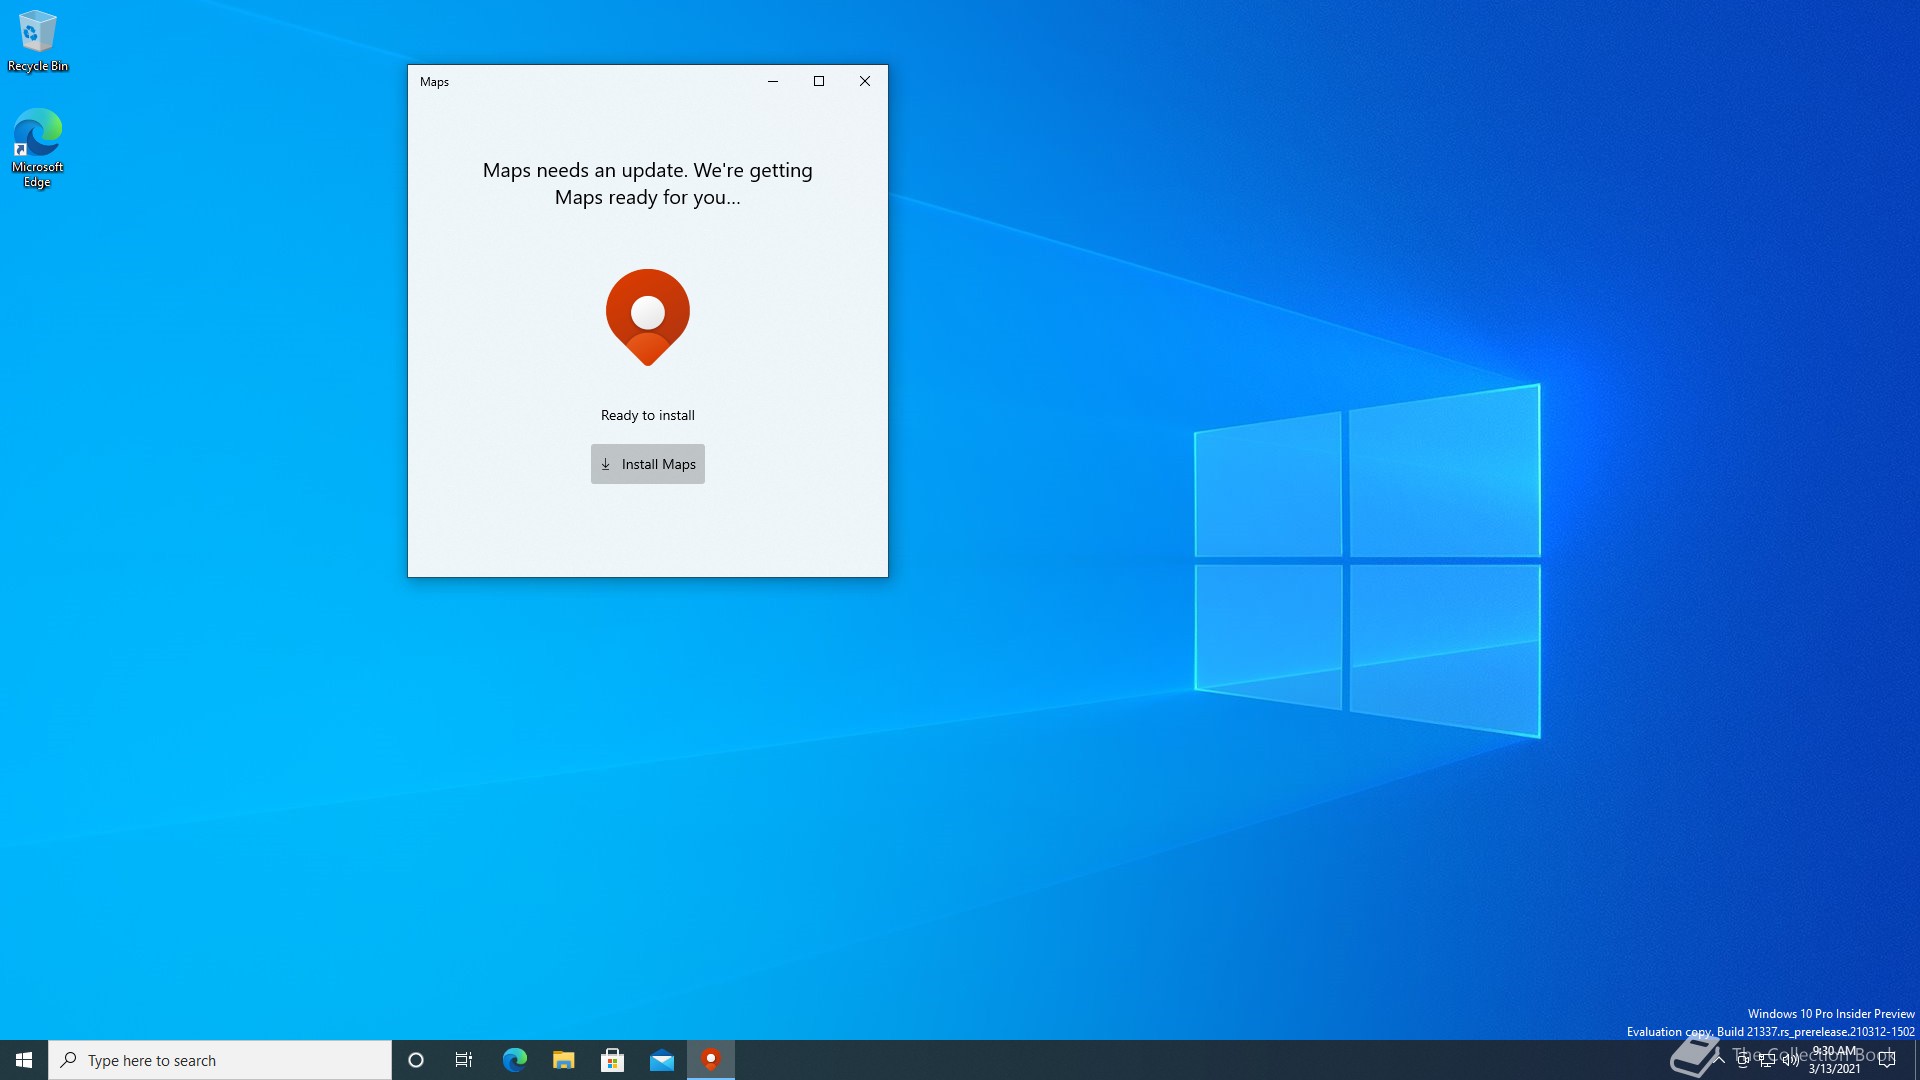Open File Explorer from the taskbar
This screenshot has width=1920, height=1080.
563,1060
